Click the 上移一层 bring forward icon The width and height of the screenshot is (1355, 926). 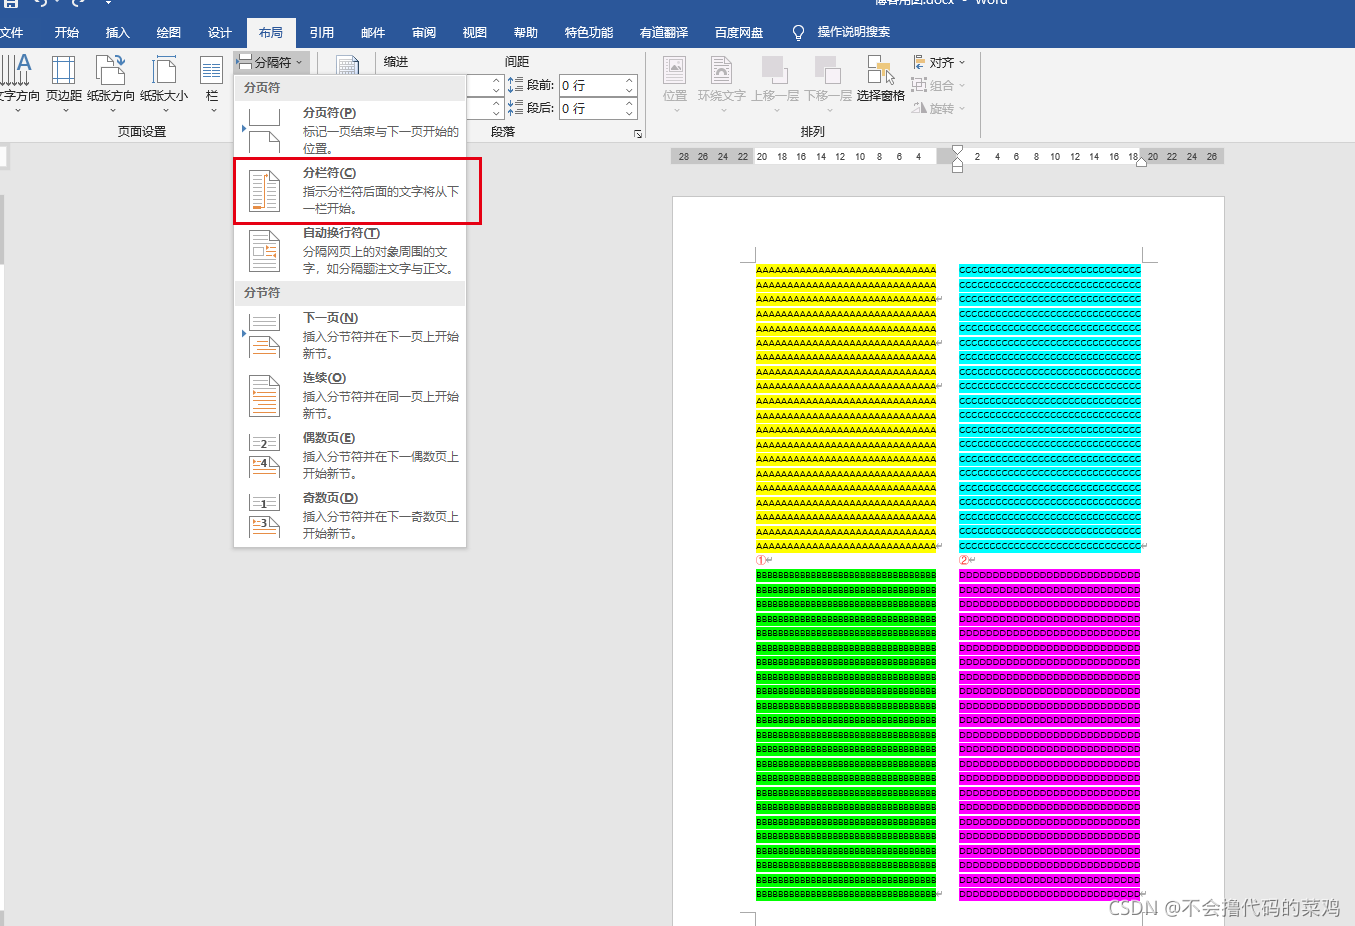(x=774, y=70)
